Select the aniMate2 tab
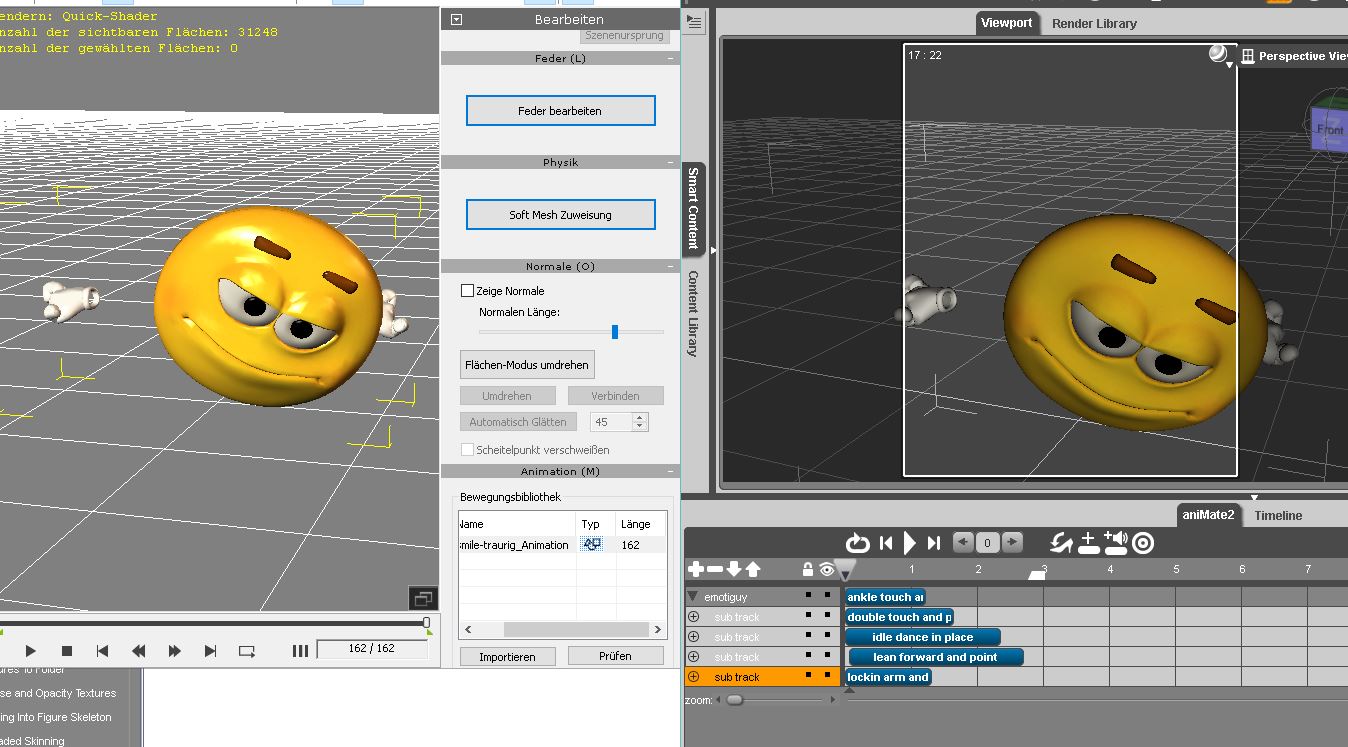The height and width of the screenshot is (747, 1348). (x=1208, y=515)
